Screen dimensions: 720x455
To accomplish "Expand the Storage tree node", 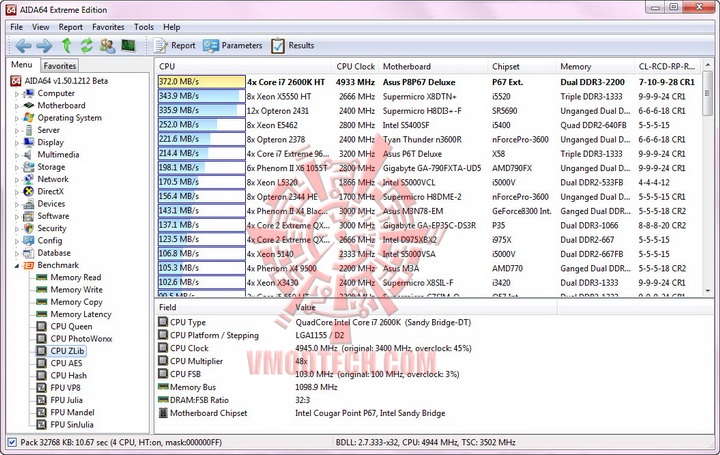I will click(x=17, y=168).
